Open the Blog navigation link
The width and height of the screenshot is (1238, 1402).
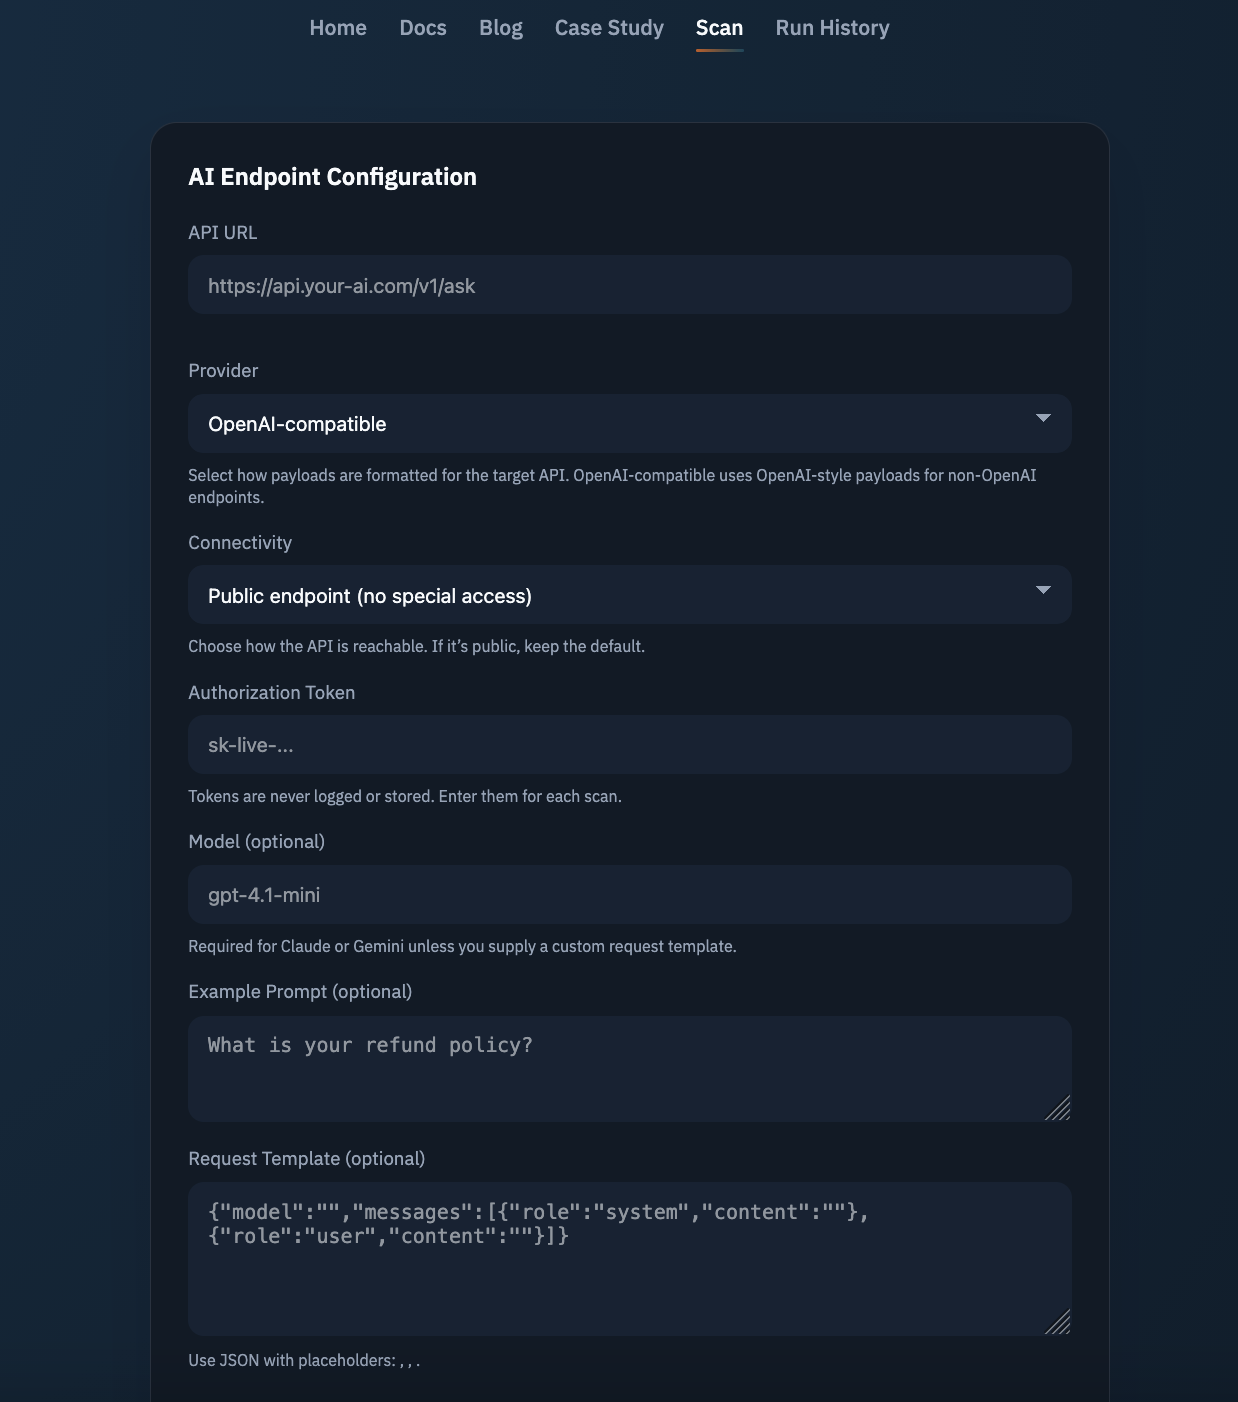pos(501,28)
